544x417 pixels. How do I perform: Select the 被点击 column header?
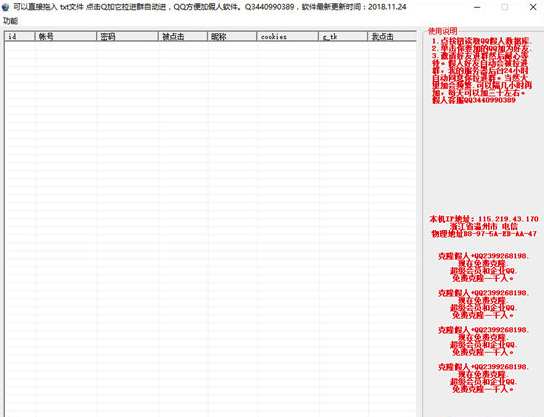pos(183,36)
